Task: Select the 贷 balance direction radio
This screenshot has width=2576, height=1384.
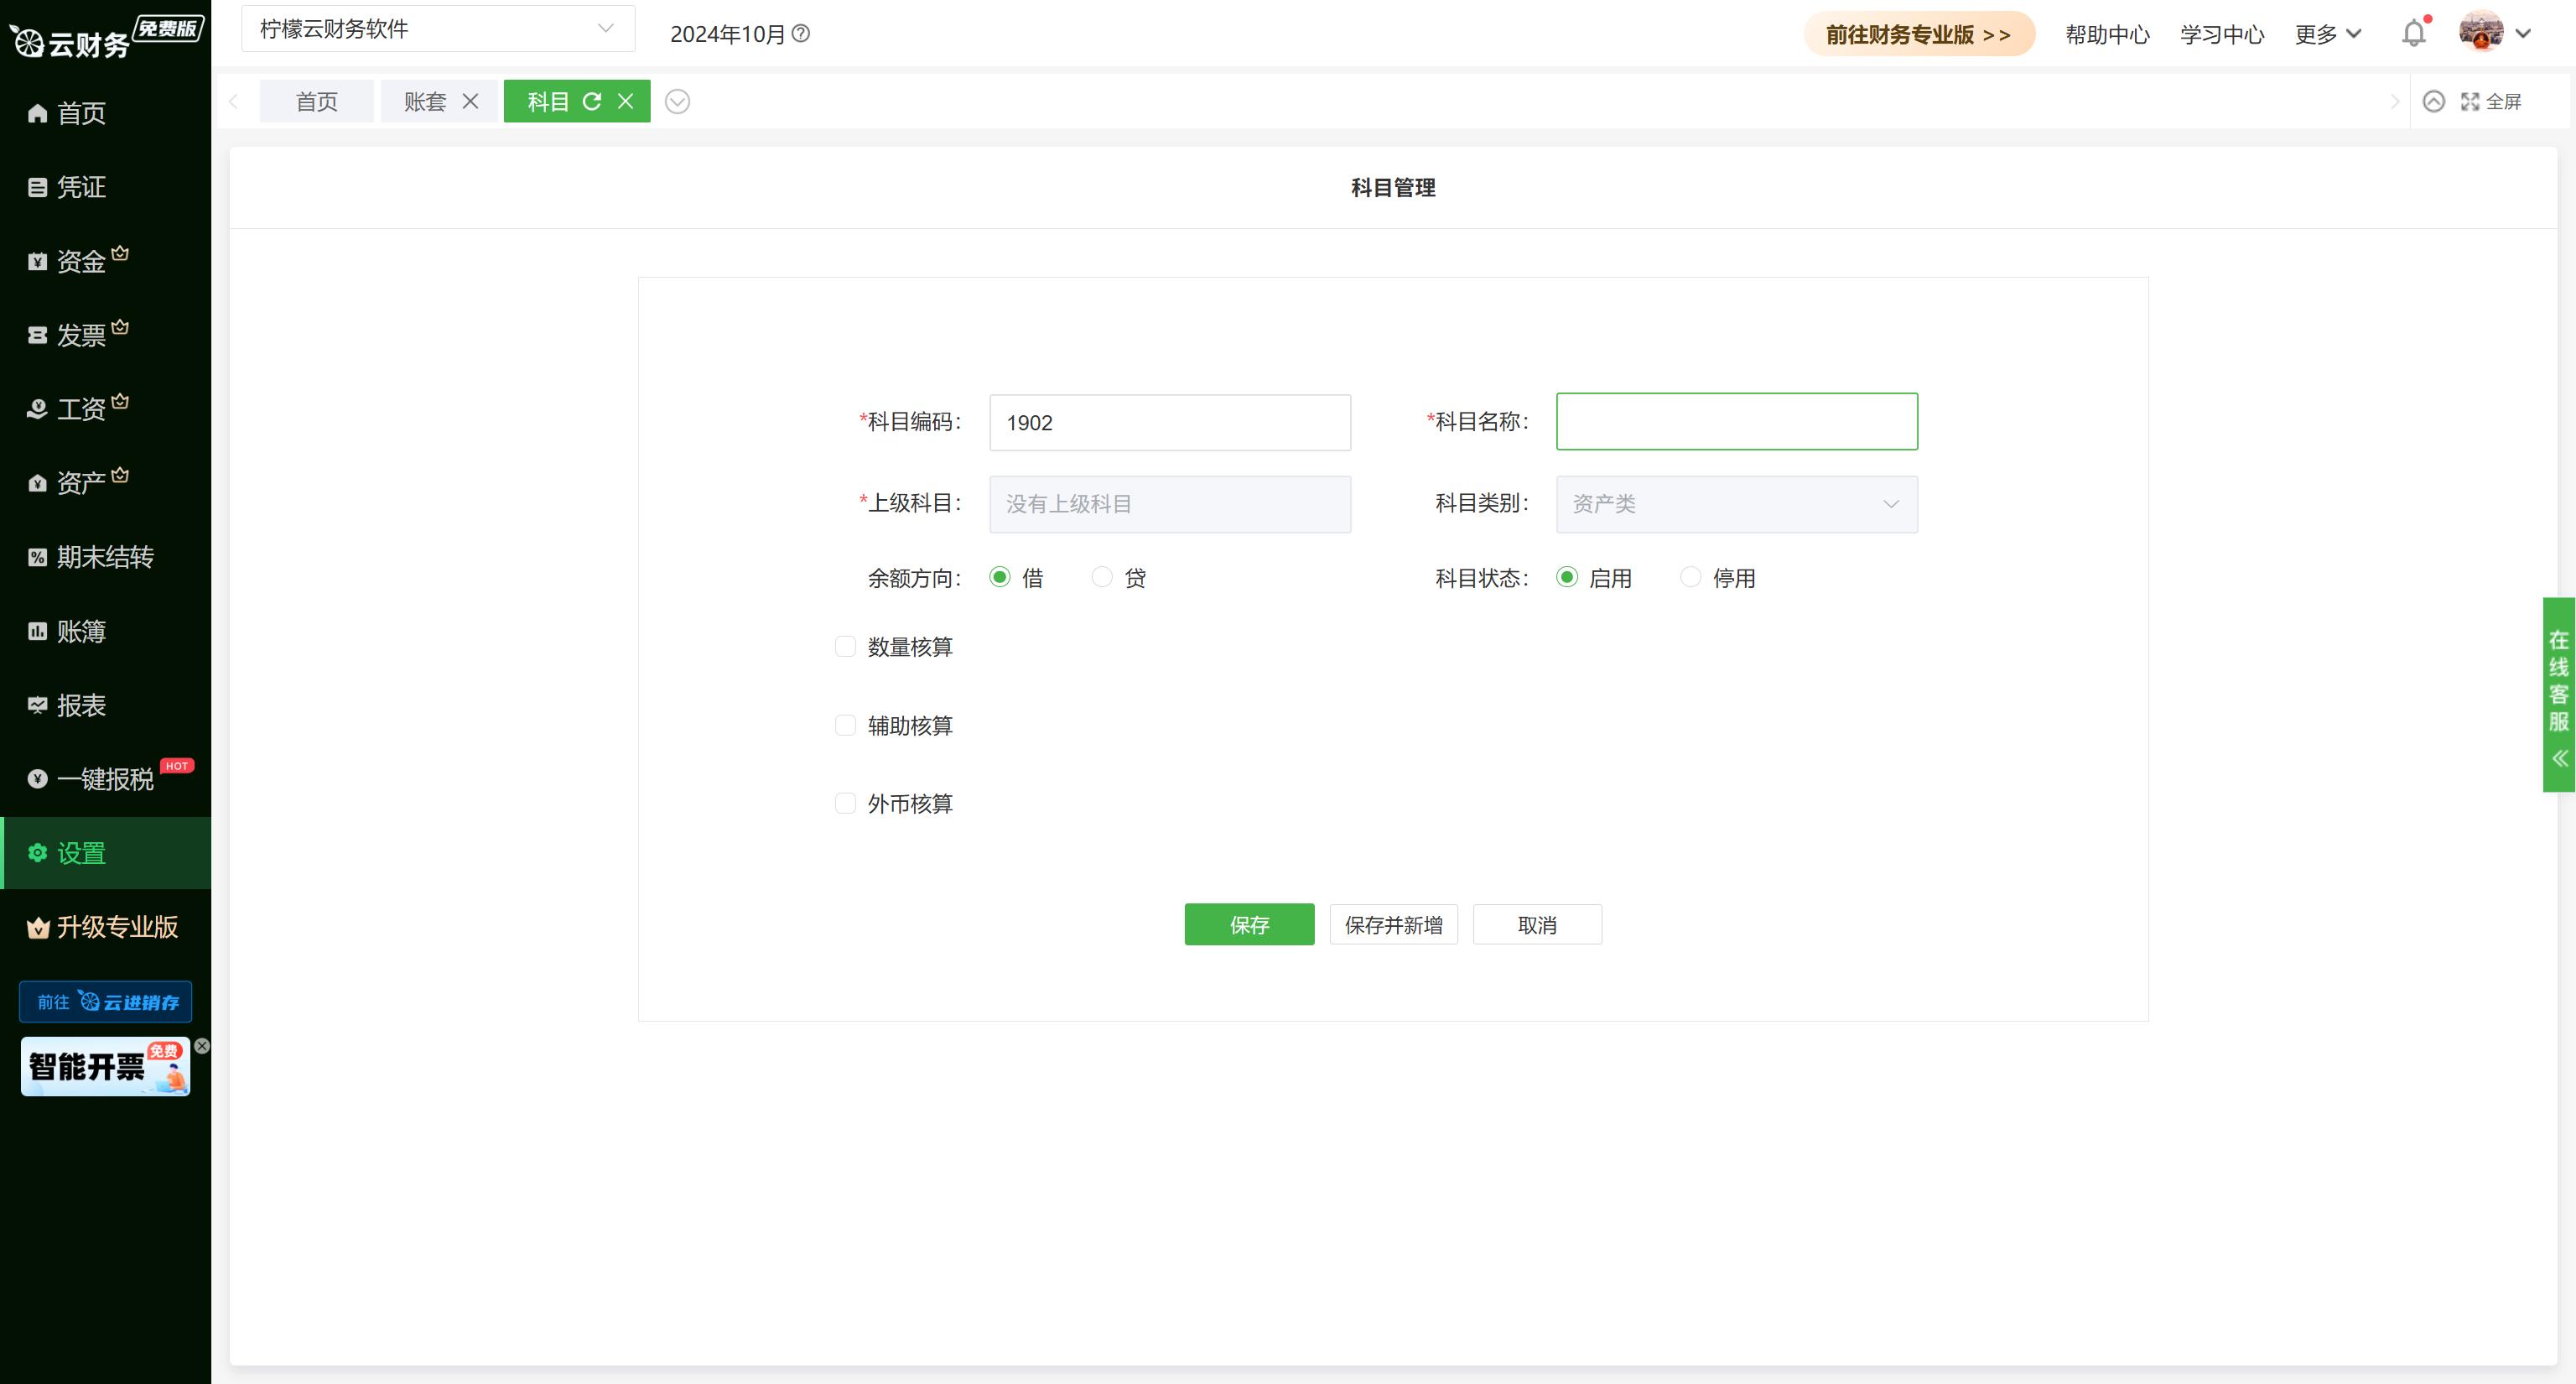Action: pos(1101,577)
